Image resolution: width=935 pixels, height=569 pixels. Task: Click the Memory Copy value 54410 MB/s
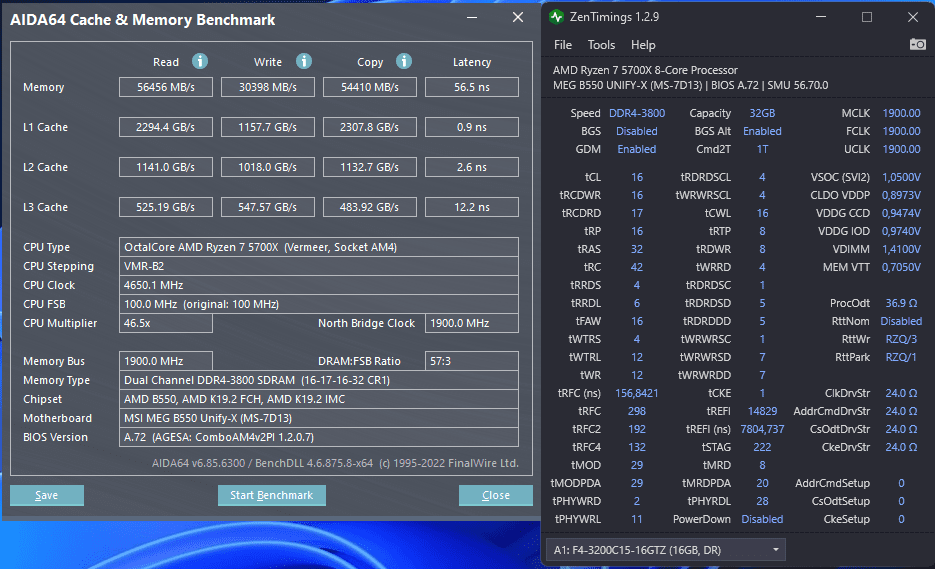click(x=370, y=87)
